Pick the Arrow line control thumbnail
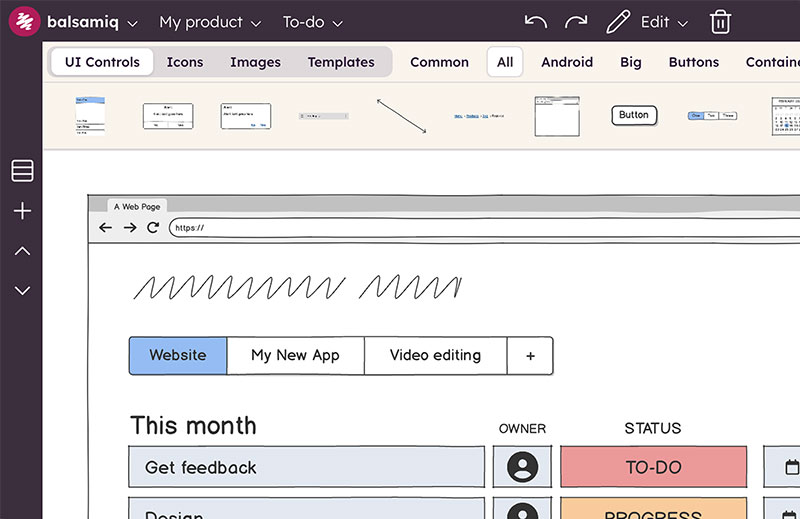Image resolution: width=800 pixels, height=519 pixels. tap(402, 116)
